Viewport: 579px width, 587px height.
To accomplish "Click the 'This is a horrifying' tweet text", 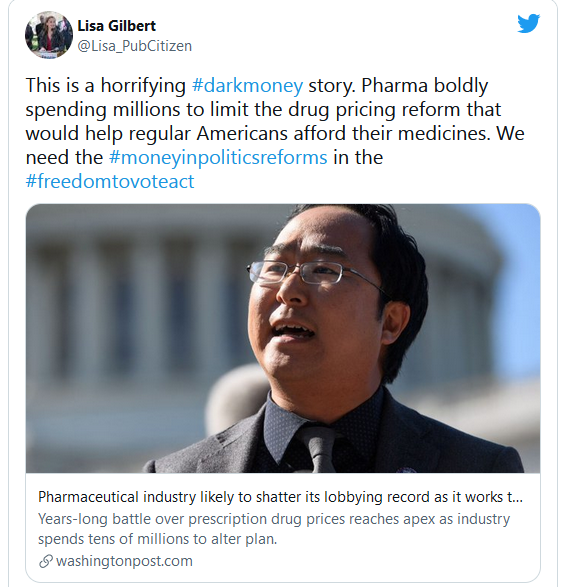I will point(106,85).
